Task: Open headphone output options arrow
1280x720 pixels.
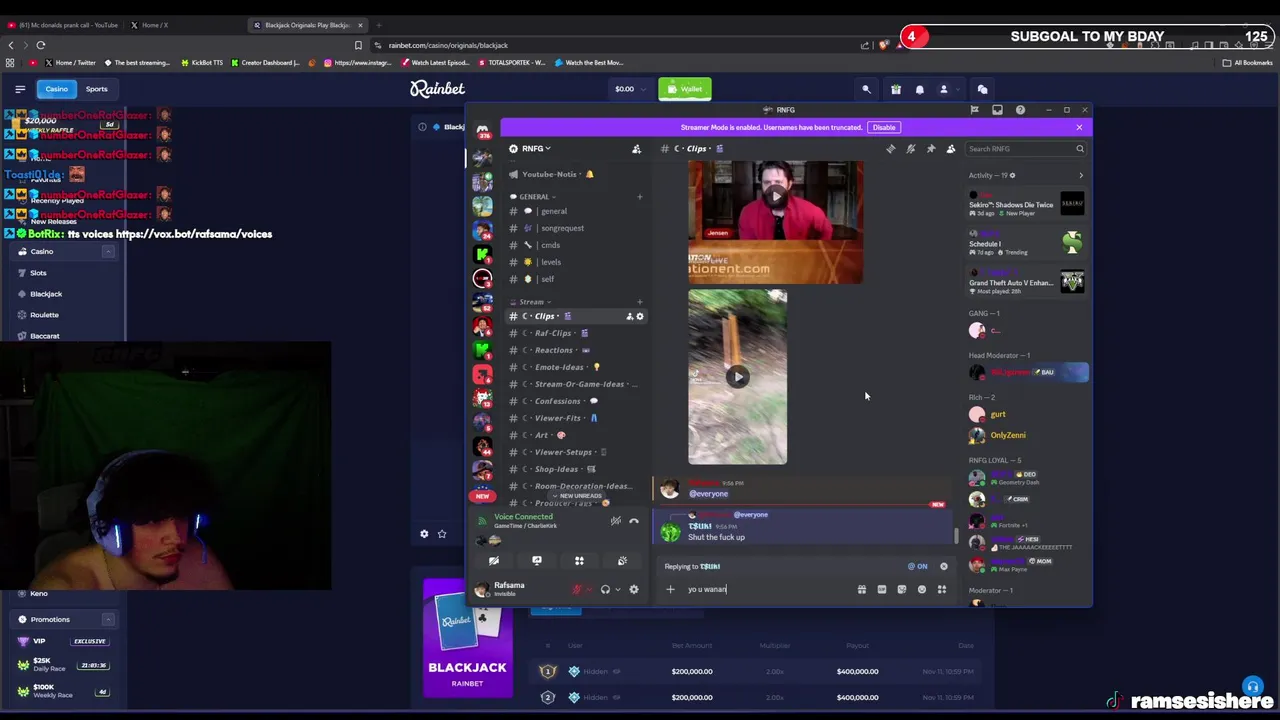Action: point(616,590)
